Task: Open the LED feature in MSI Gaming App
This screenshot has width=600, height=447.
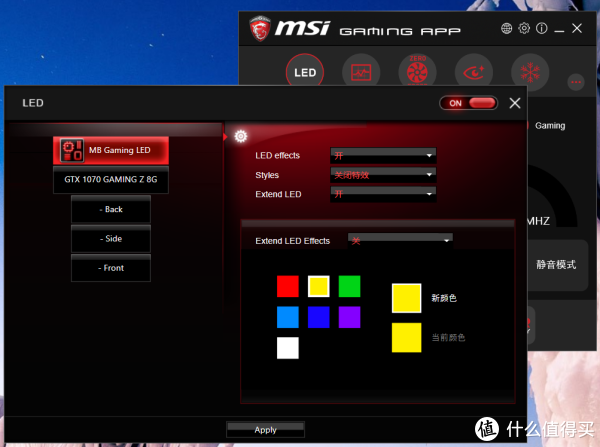Action: (305, 72)
